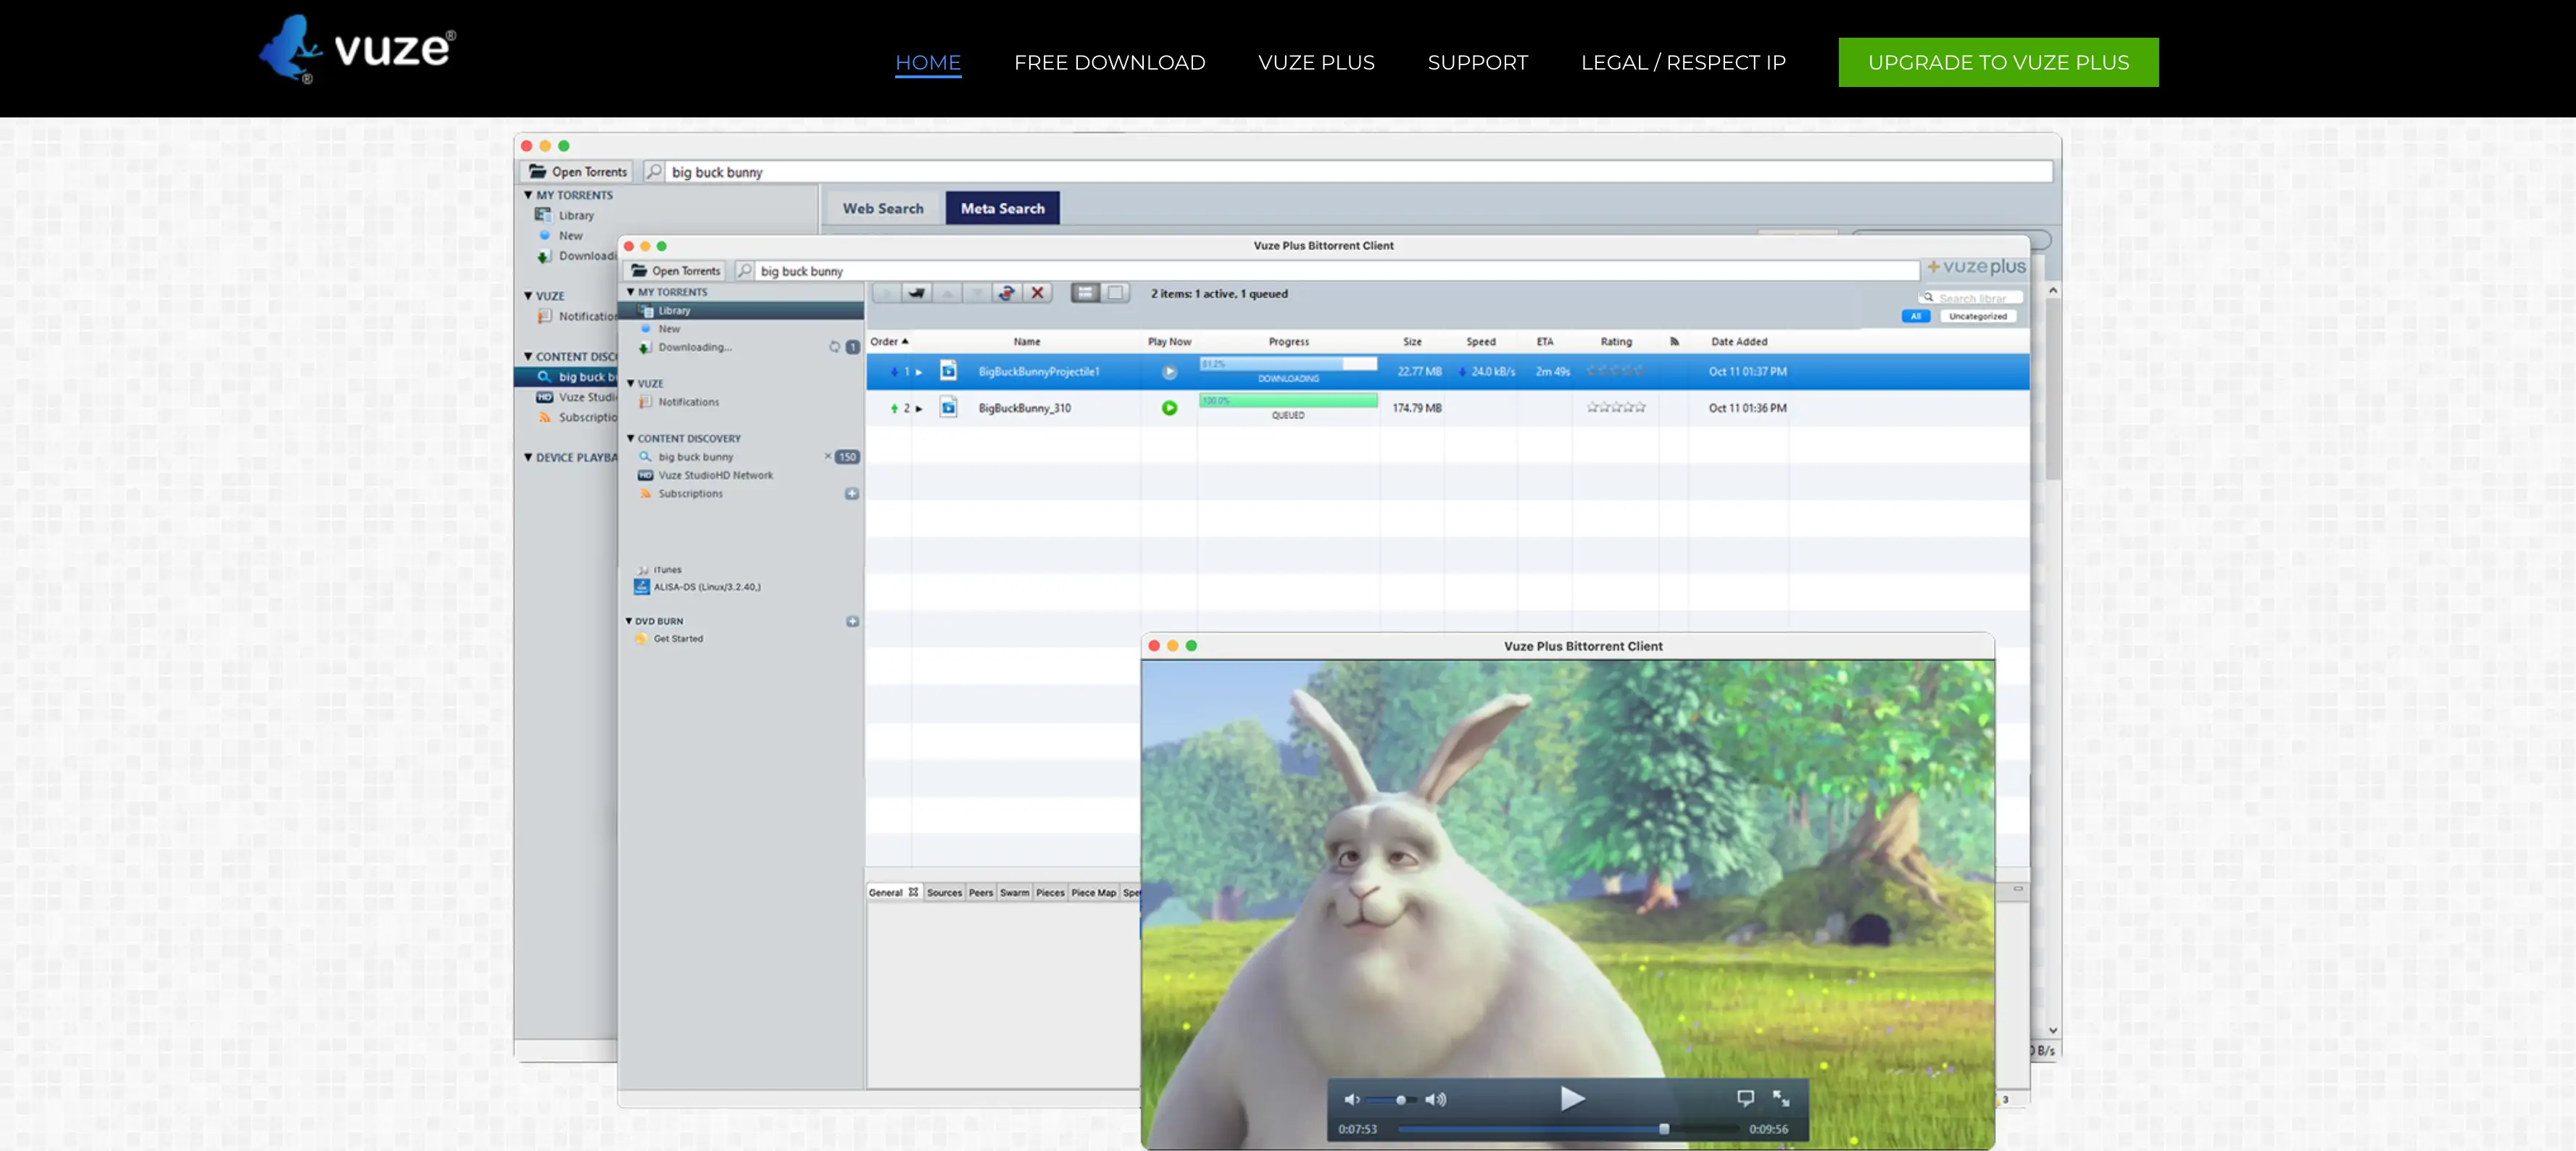This screenshot has width=2576, height=1151.
Task: Click green Play Now for BigBuckBunny_310
Action: (1169, 408)
